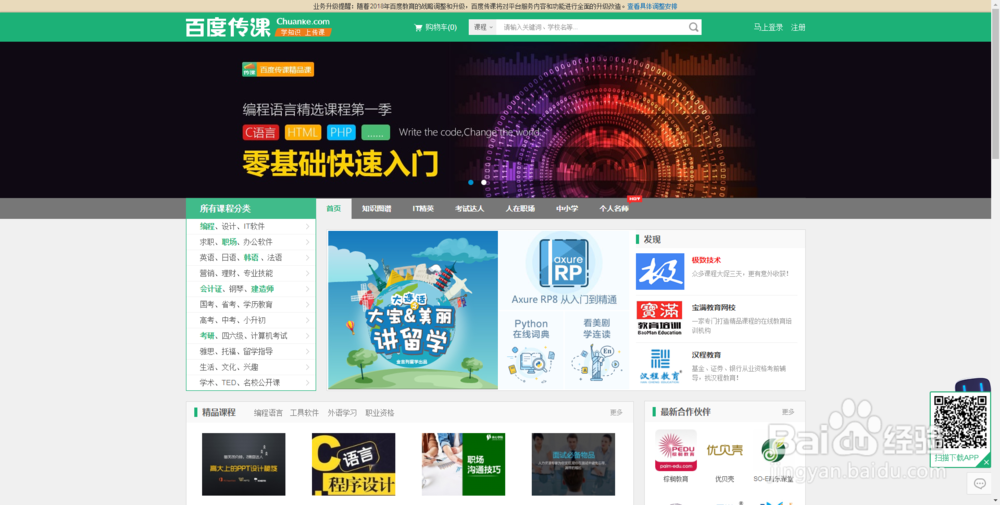
Task: Click the Baidu Chuanke logo
Action: pos(258,27)
